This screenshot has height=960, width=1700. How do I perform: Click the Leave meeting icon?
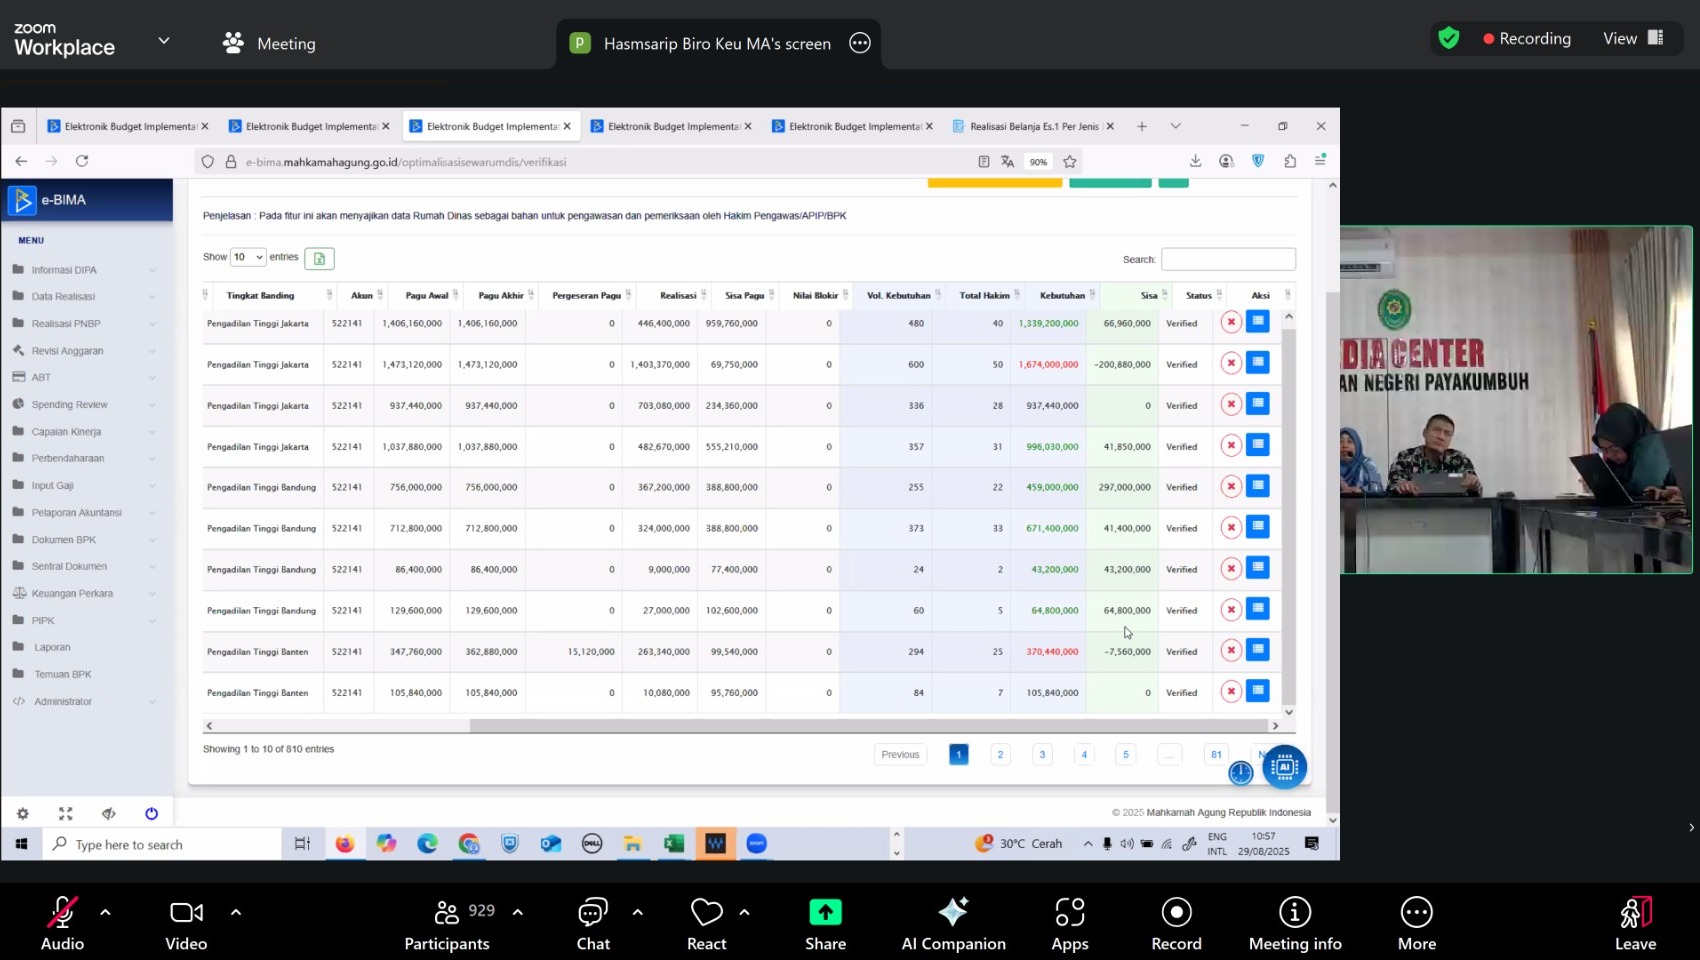tap(1635, 912)
